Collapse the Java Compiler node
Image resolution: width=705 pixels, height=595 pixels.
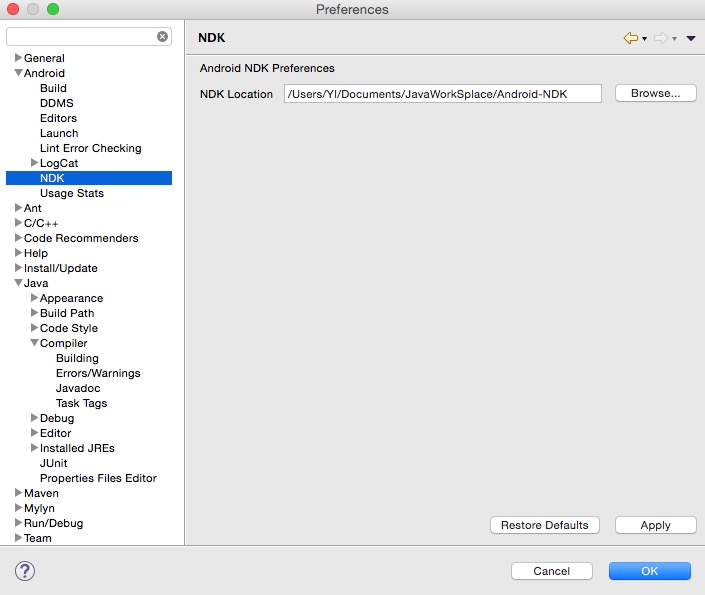[x=34, y=343]
